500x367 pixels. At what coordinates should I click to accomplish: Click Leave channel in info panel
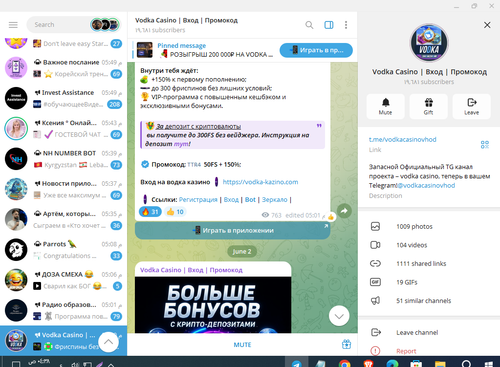pos(429,332)
